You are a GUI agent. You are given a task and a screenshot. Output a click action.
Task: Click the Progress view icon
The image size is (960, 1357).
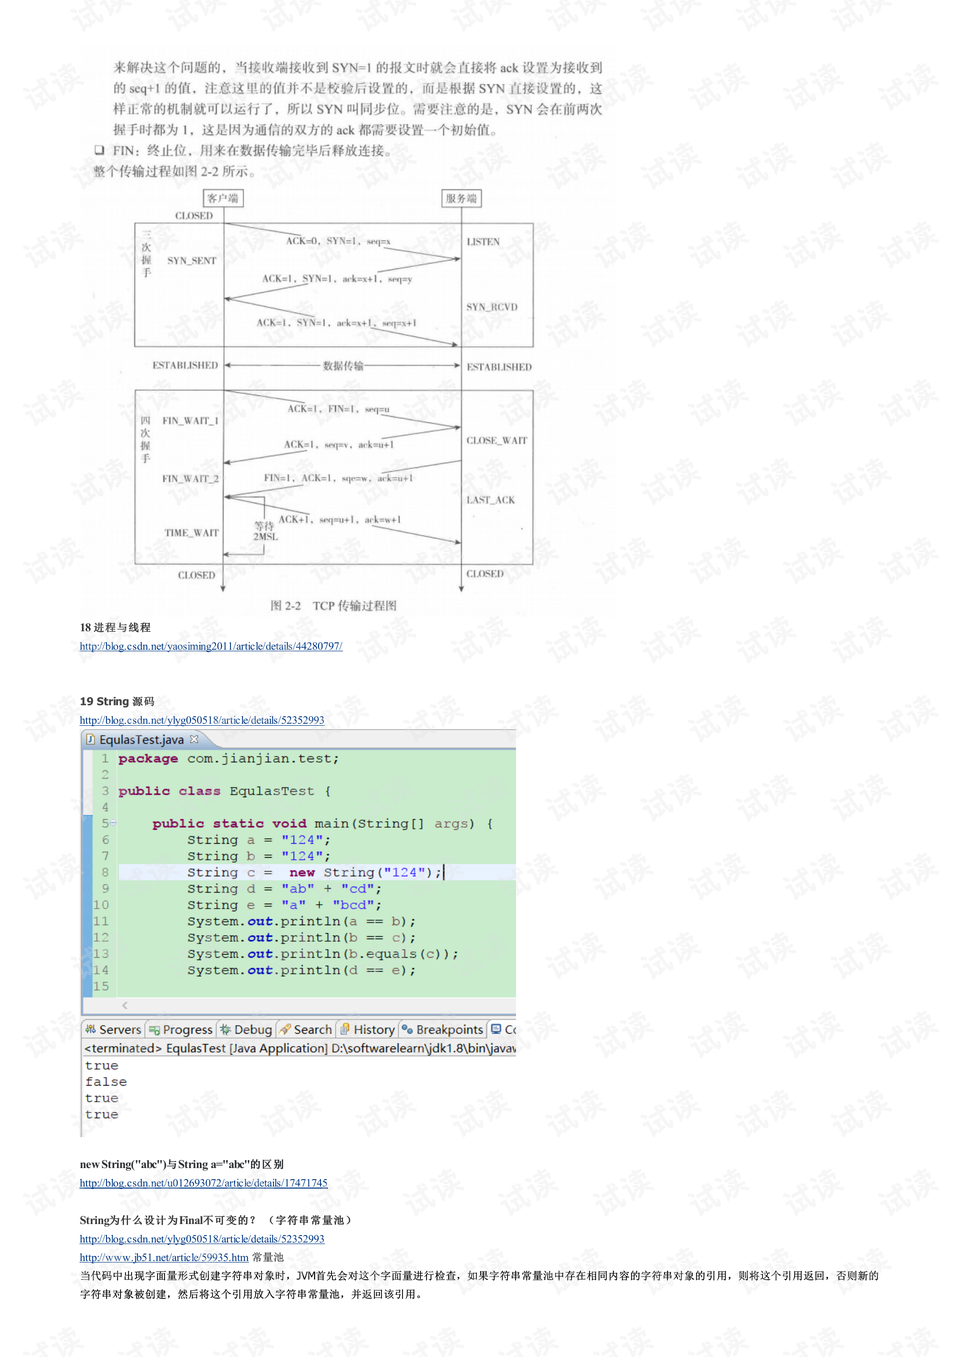[x=153, y=1029]
